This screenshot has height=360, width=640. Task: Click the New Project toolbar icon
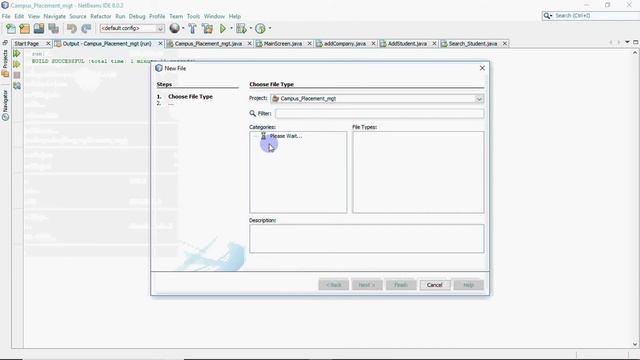tap(24, 28)
